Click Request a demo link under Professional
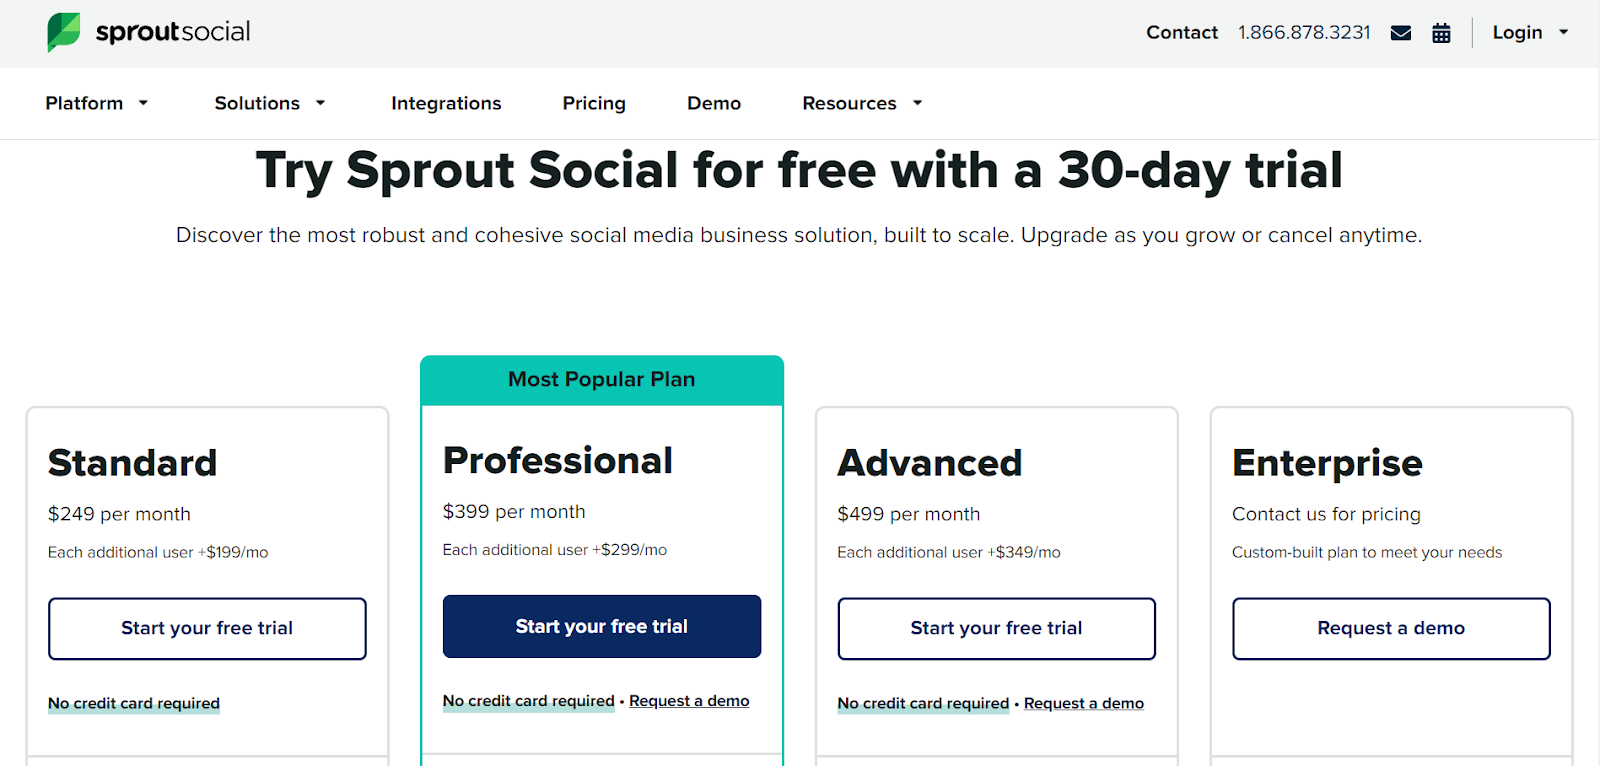 point(689,701)
